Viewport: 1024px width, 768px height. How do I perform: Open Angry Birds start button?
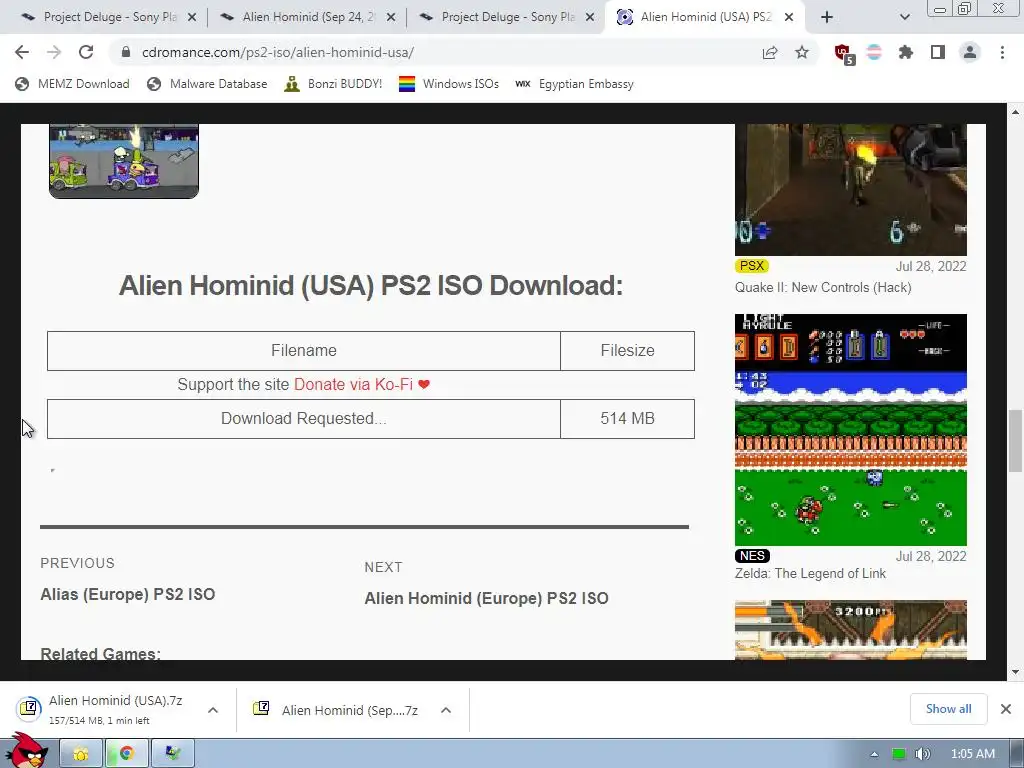[27, 751]
